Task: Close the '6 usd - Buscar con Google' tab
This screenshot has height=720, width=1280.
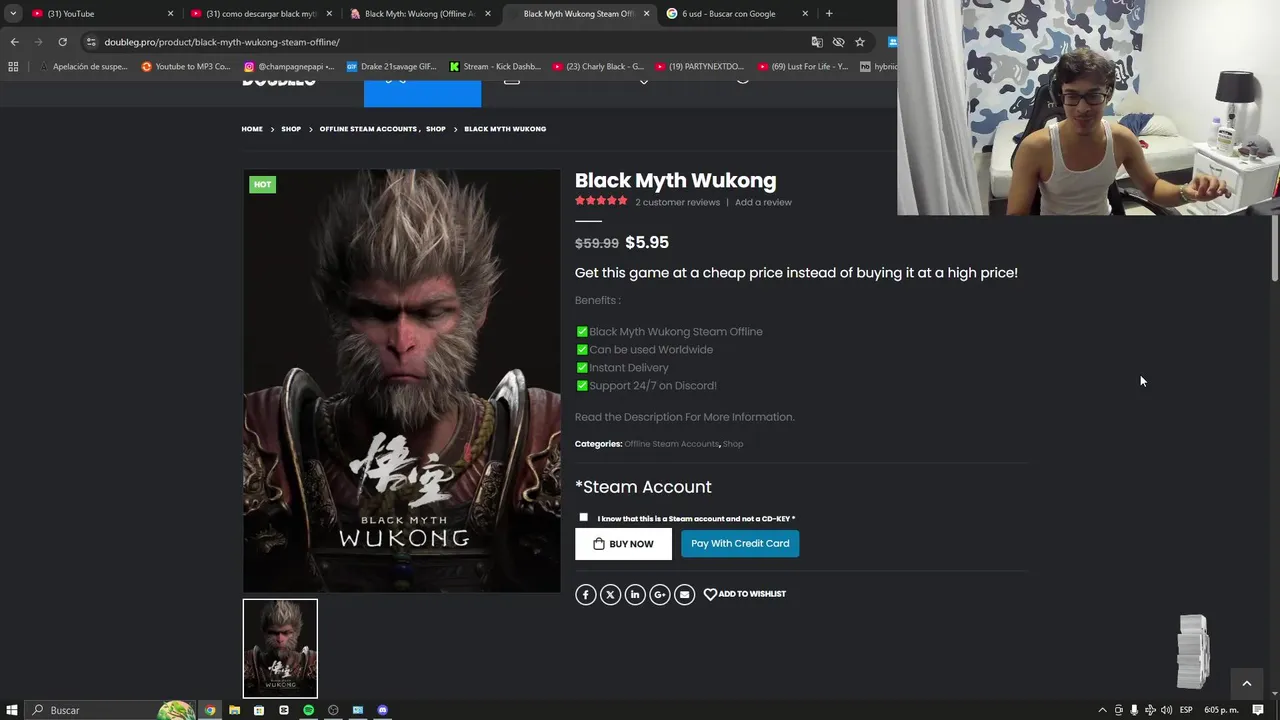Action: pos(805,14)
